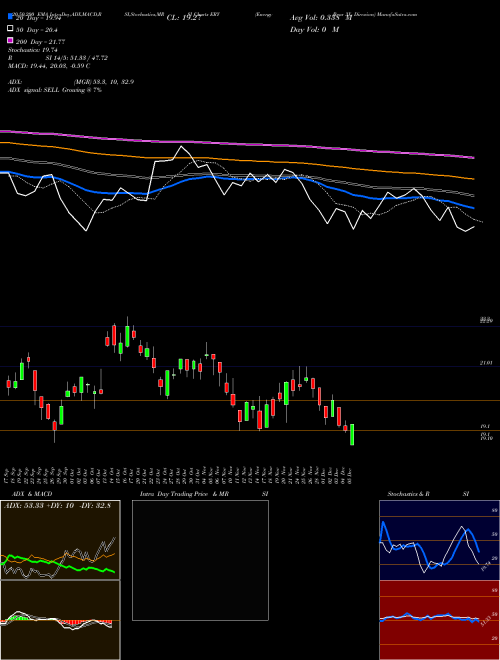Click the 21.01 price axis label
Image resolution: width=500 pixels, height=660 pixels.
tap(486, 362)
